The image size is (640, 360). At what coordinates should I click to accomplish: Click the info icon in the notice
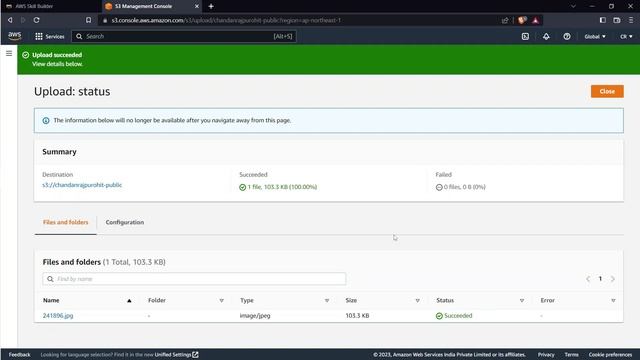[x=46, y=120]
